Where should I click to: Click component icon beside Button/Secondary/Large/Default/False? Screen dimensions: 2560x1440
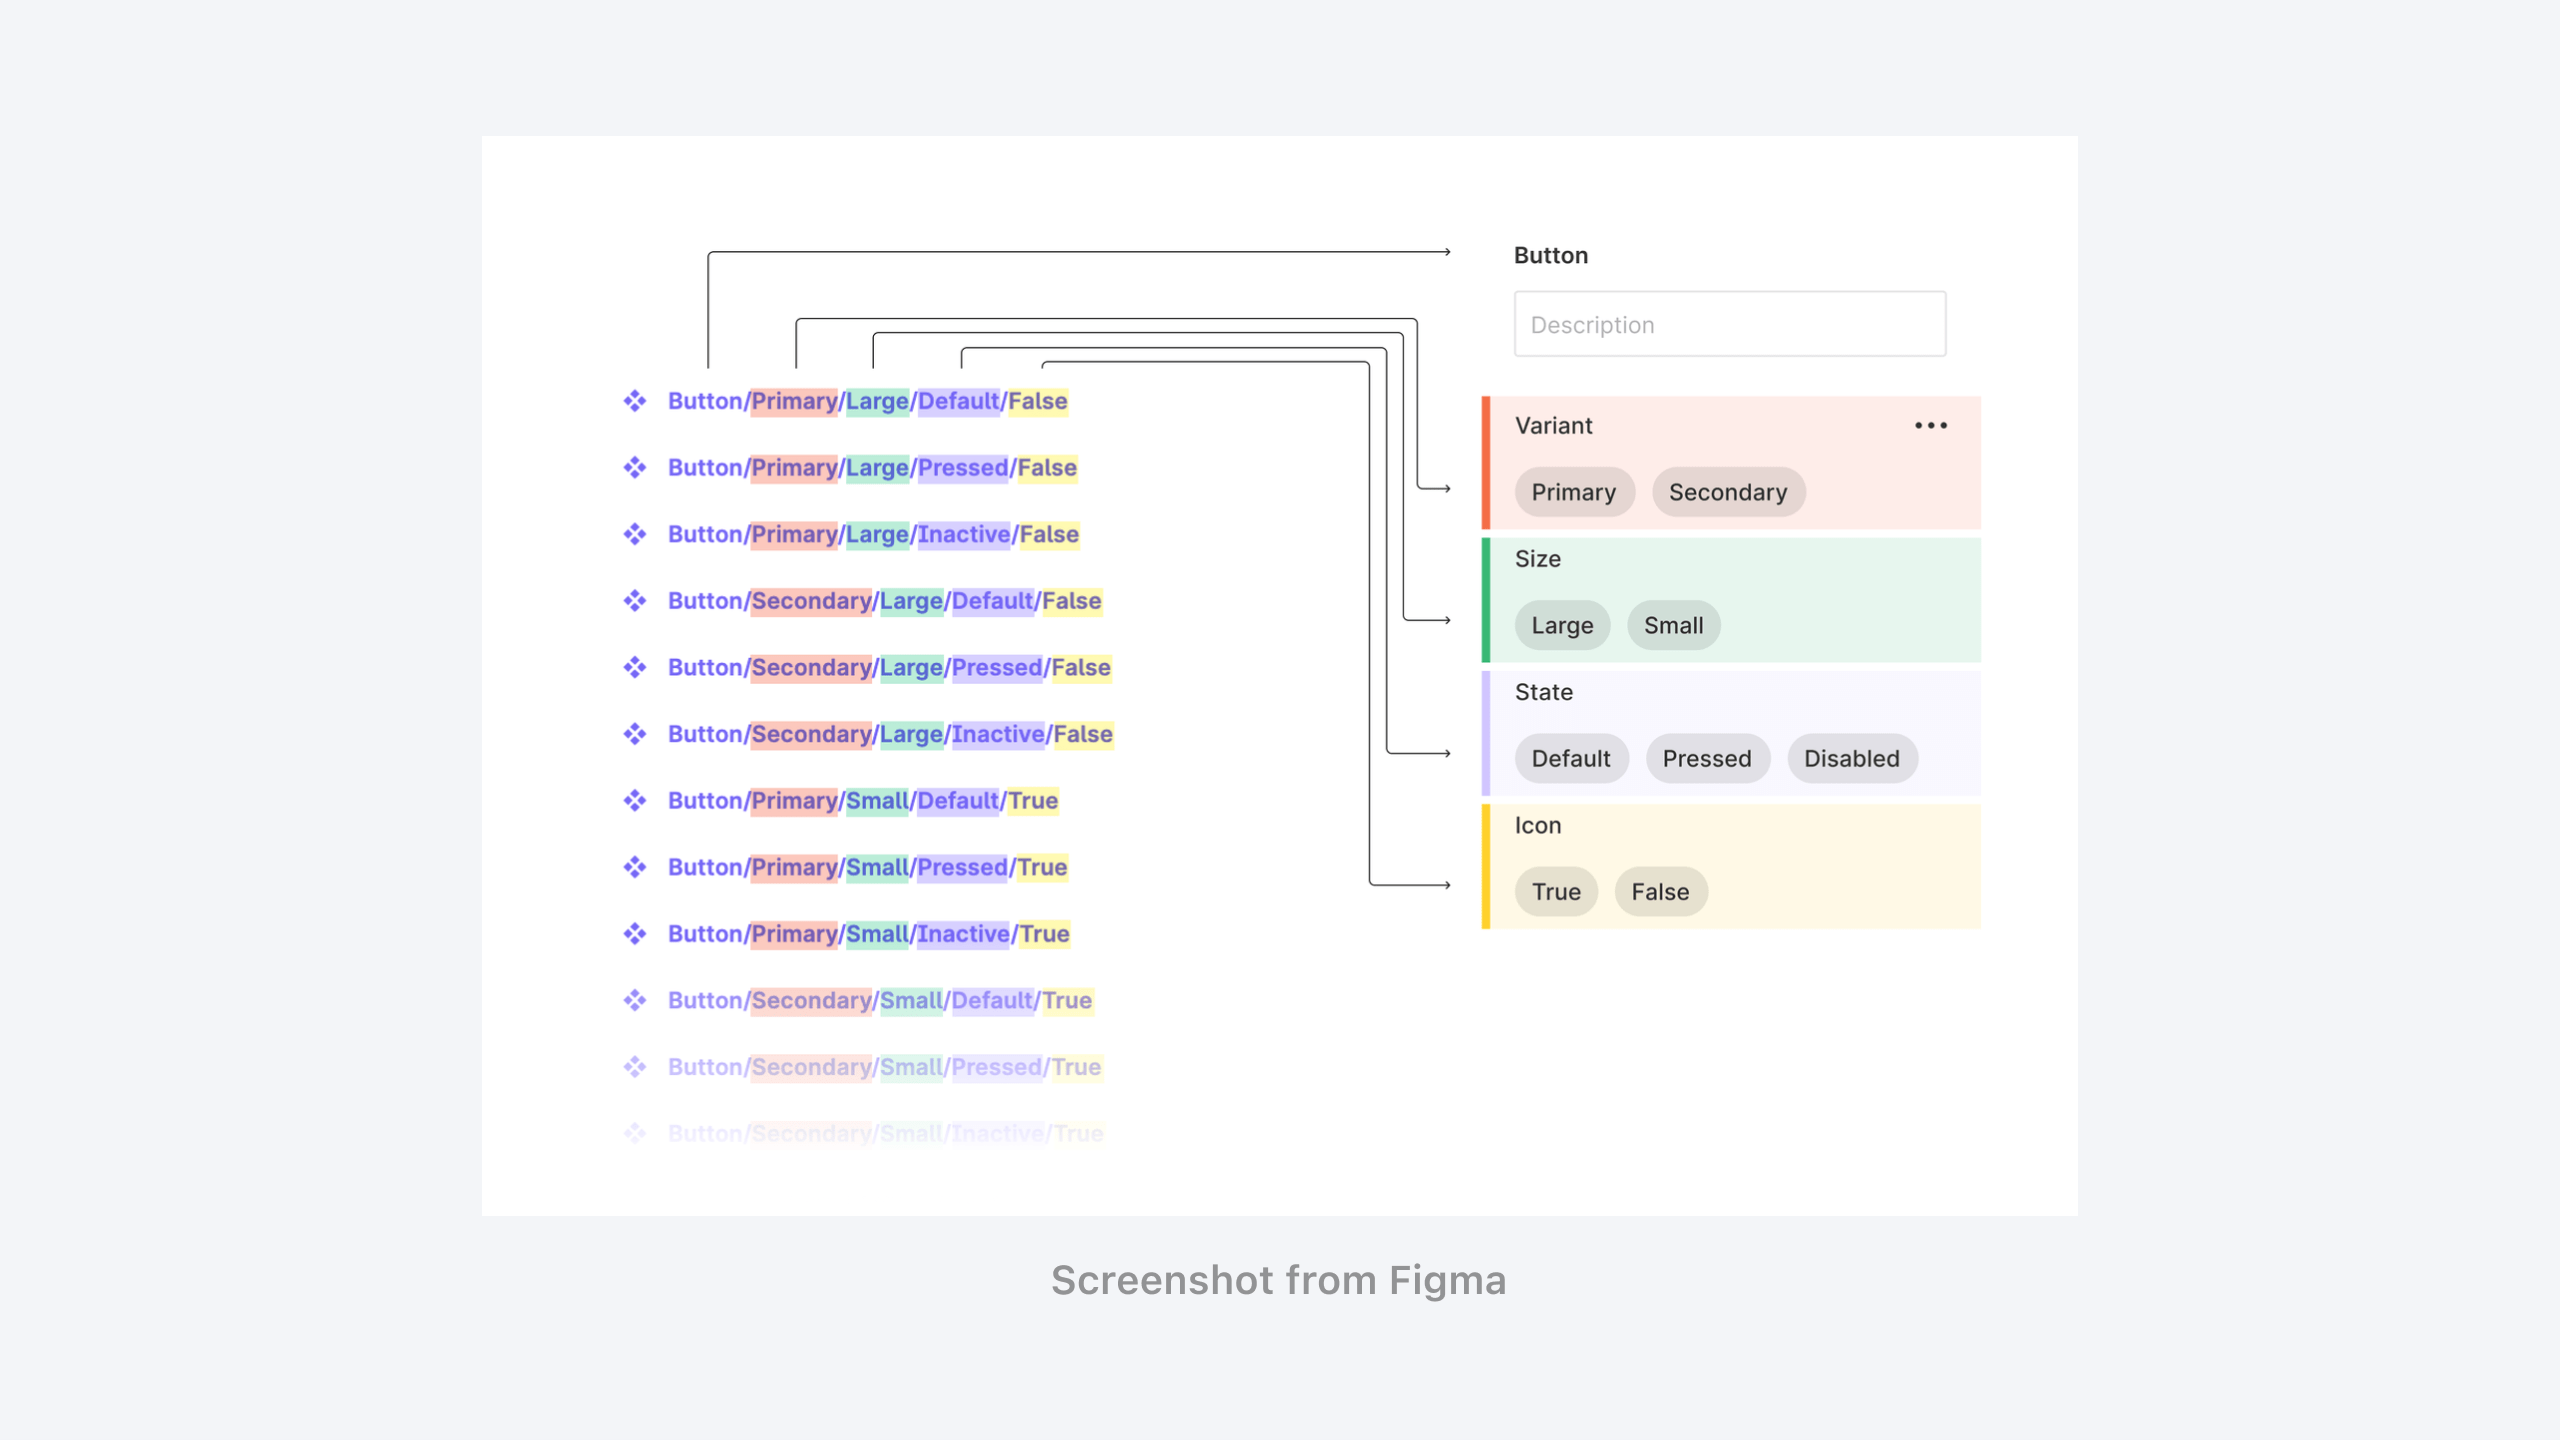(635, 601)
